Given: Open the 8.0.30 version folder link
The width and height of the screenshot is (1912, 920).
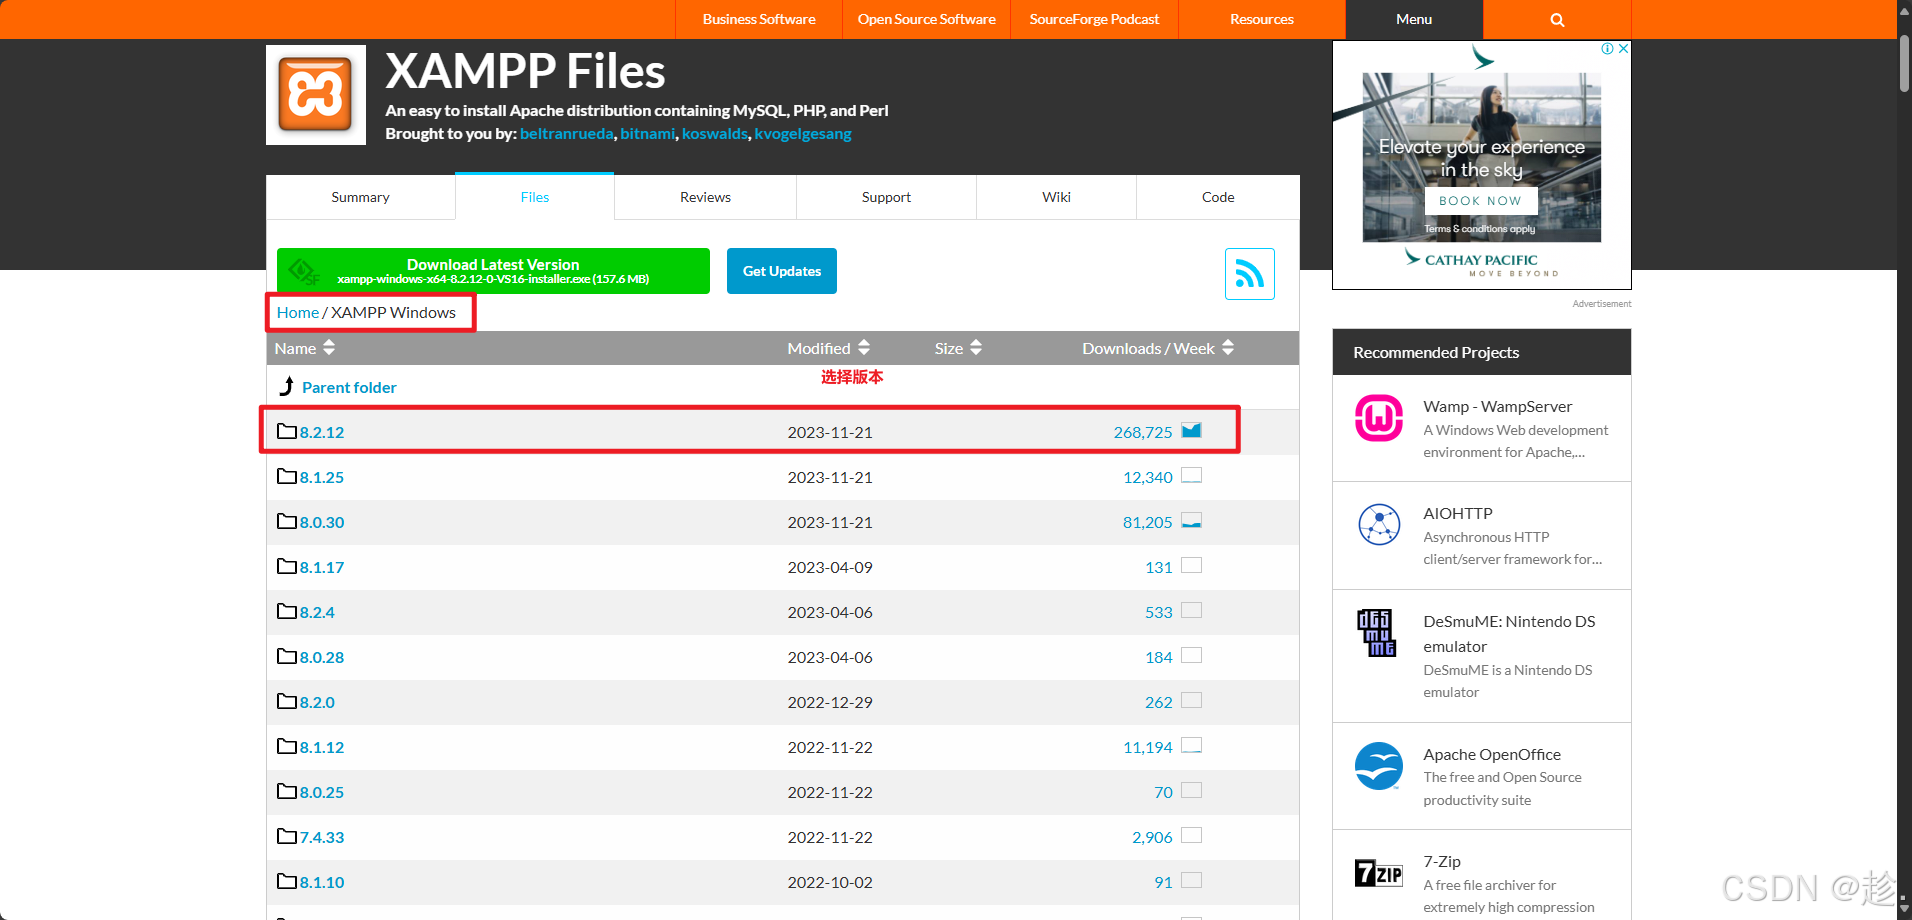Looking at the screenshot, I should click(322, 522).
